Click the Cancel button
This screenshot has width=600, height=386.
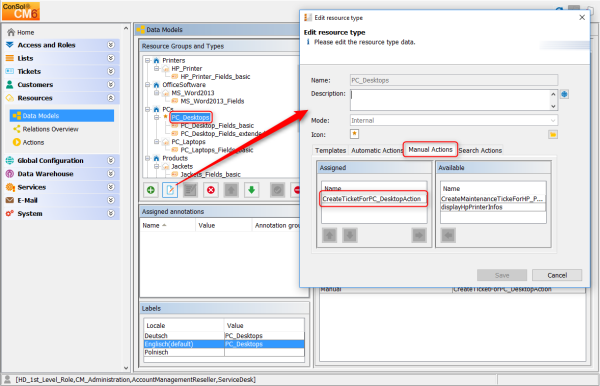(557, 275)
